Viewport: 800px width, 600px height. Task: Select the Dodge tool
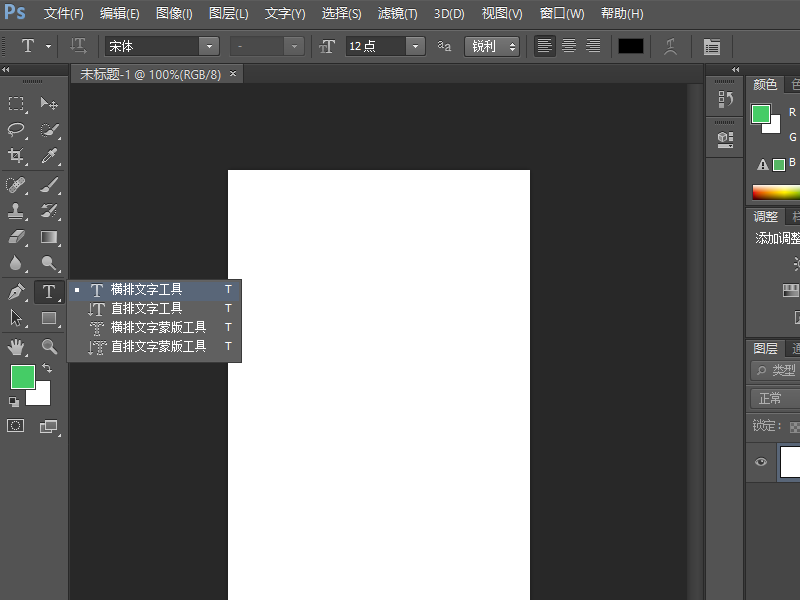point(49,263)
